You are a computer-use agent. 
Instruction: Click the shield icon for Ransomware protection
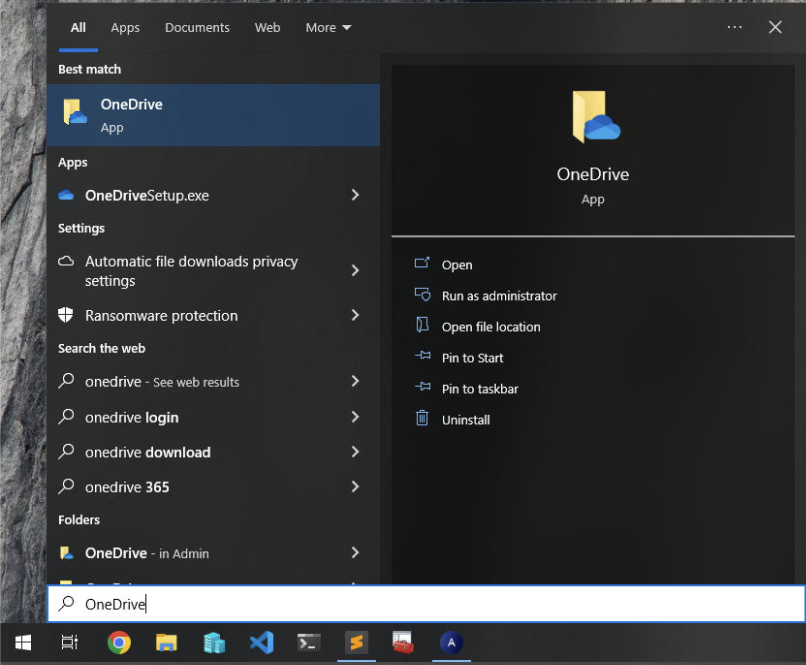pyautogui.click(x=66, y=315)
